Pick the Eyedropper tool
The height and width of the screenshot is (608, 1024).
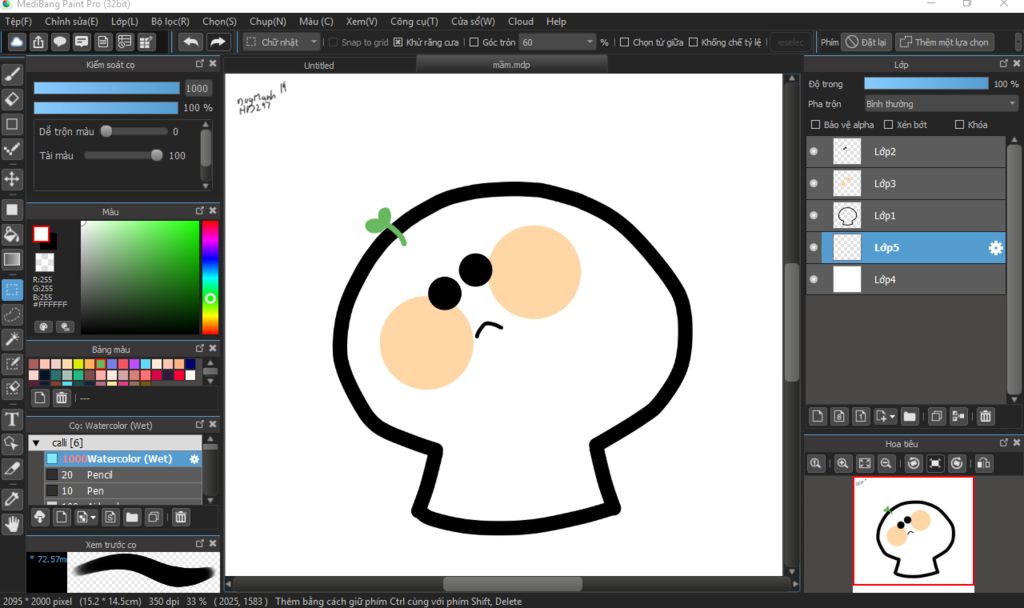12,500
